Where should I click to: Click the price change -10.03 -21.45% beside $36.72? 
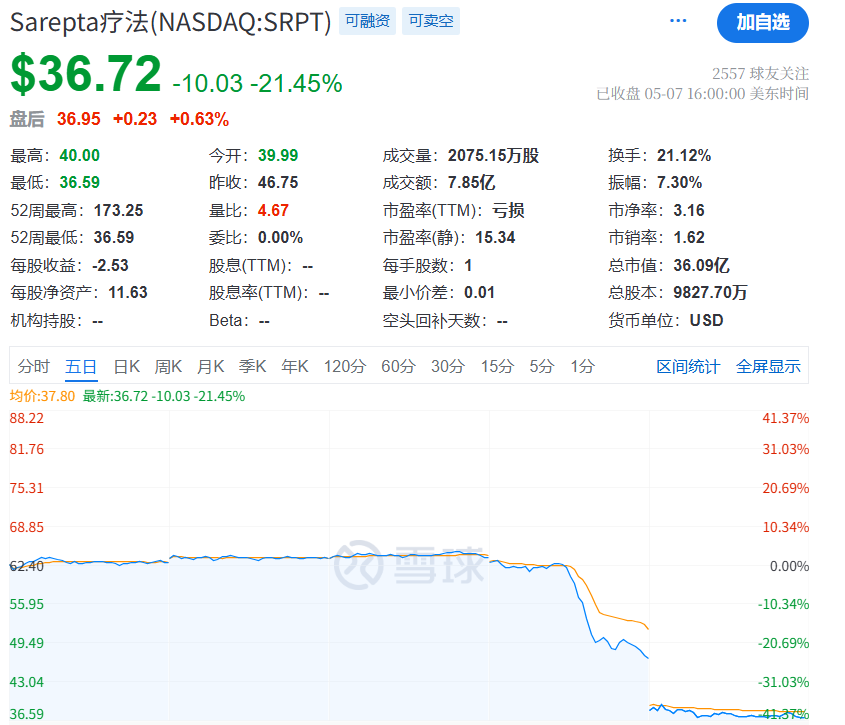point(257,84)
